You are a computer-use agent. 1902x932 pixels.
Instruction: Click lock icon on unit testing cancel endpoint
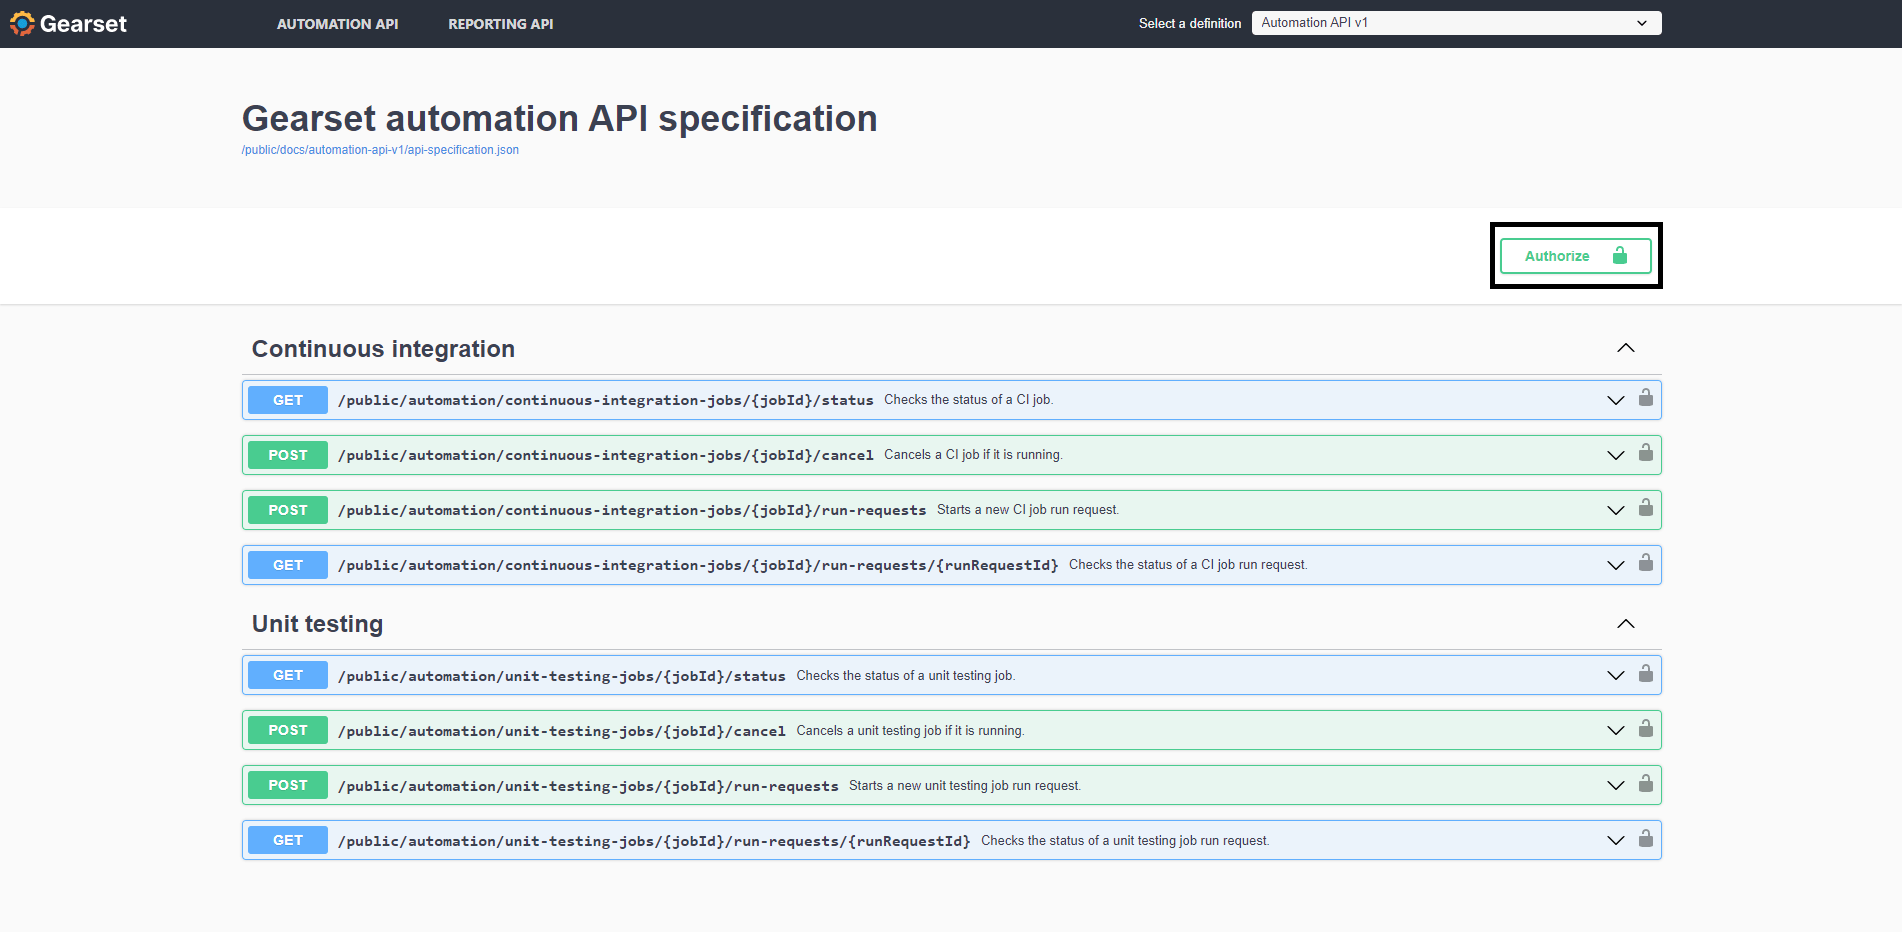coord(1645,730)
